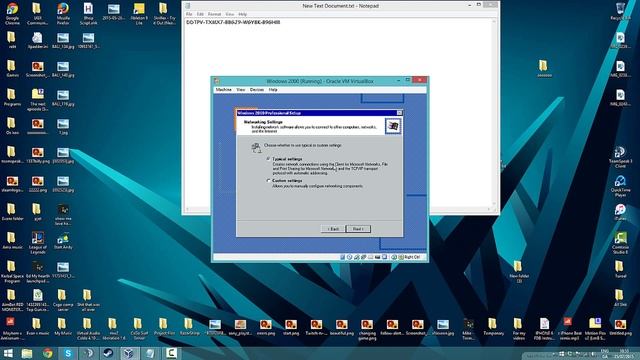
Task: Open the VirtualBox Devices menu
Action: 257,89
